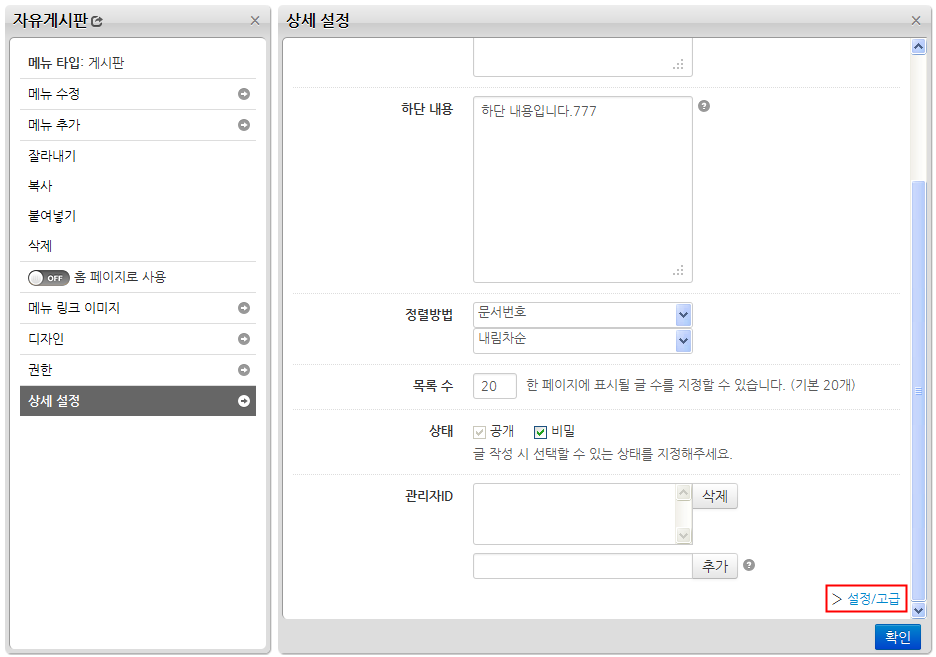Open the 내림차순 sort order dropdown
This screenshot has height=657, width=936.
tap(683, 341)
